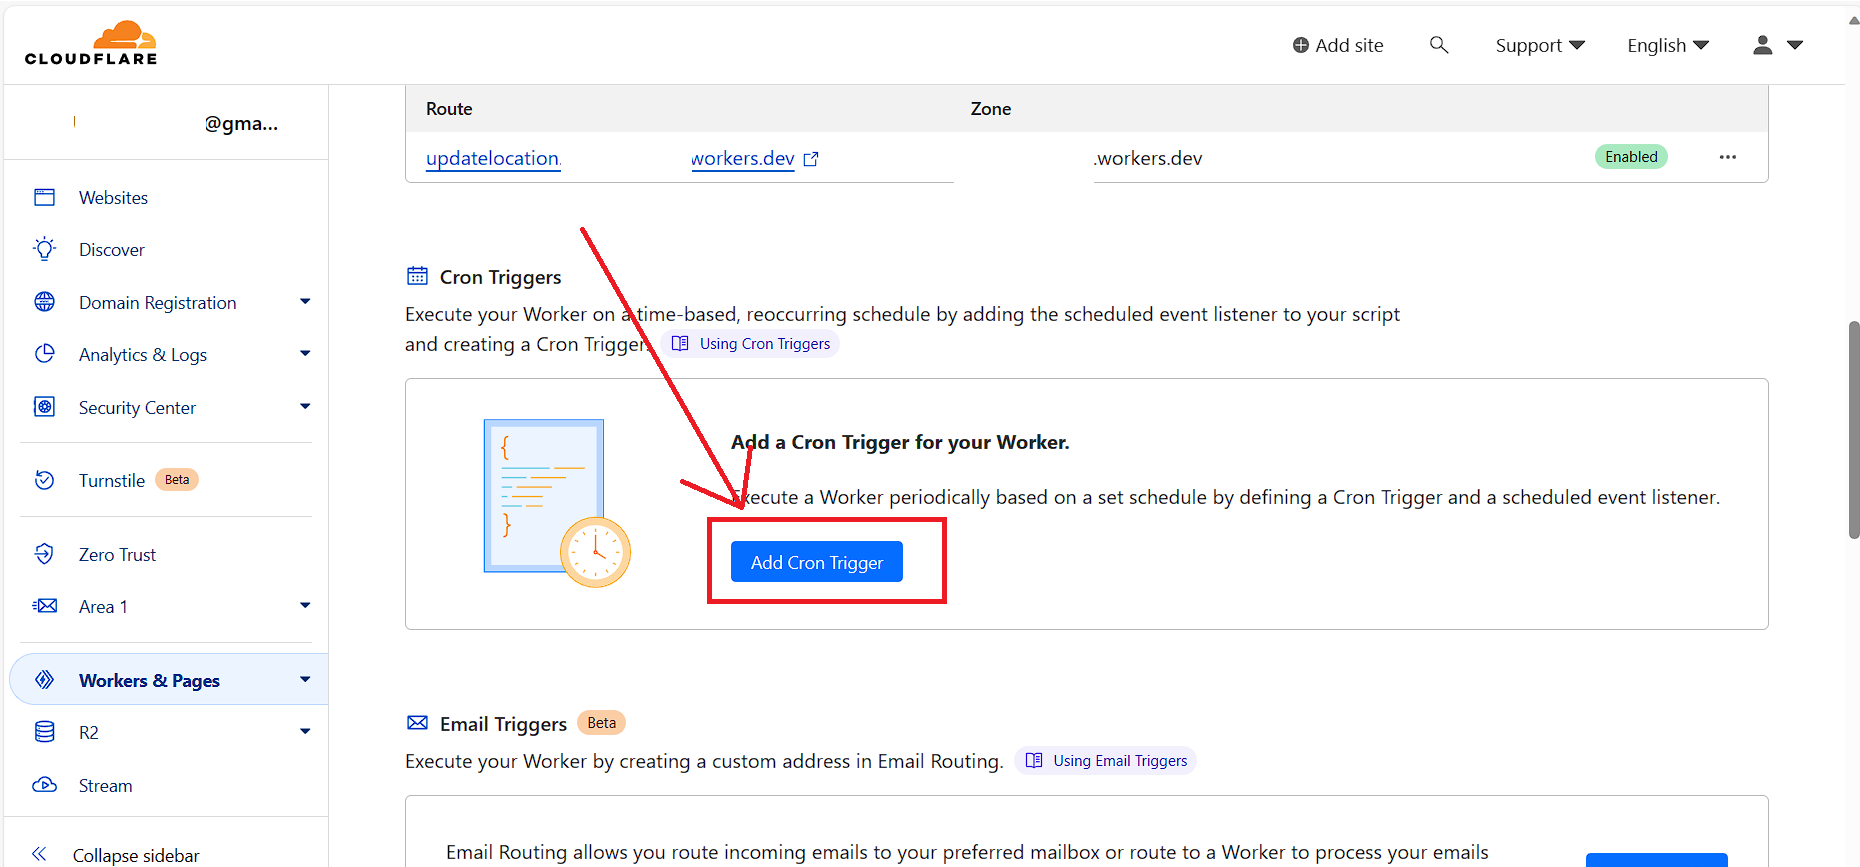Click the Collapse sidebar label

(x=136, y=856)
